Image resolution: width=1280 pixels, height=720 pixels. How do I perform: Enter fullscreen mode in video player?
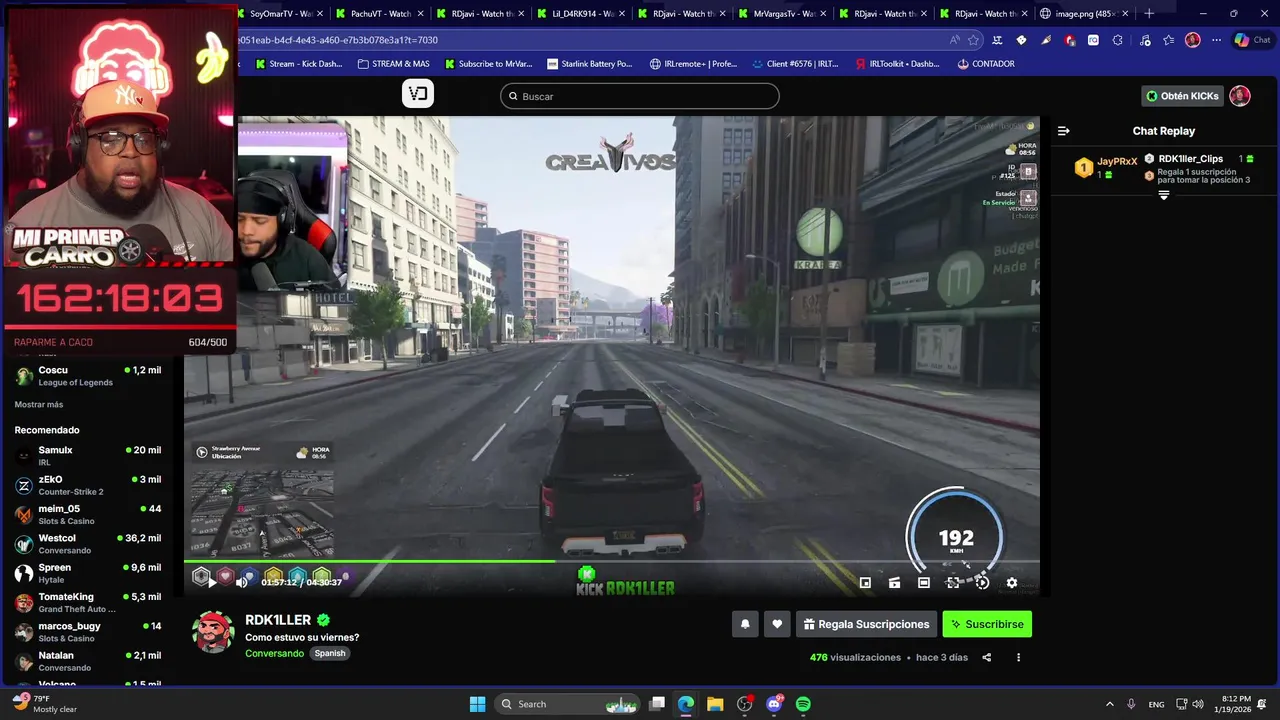pos(953,582)
